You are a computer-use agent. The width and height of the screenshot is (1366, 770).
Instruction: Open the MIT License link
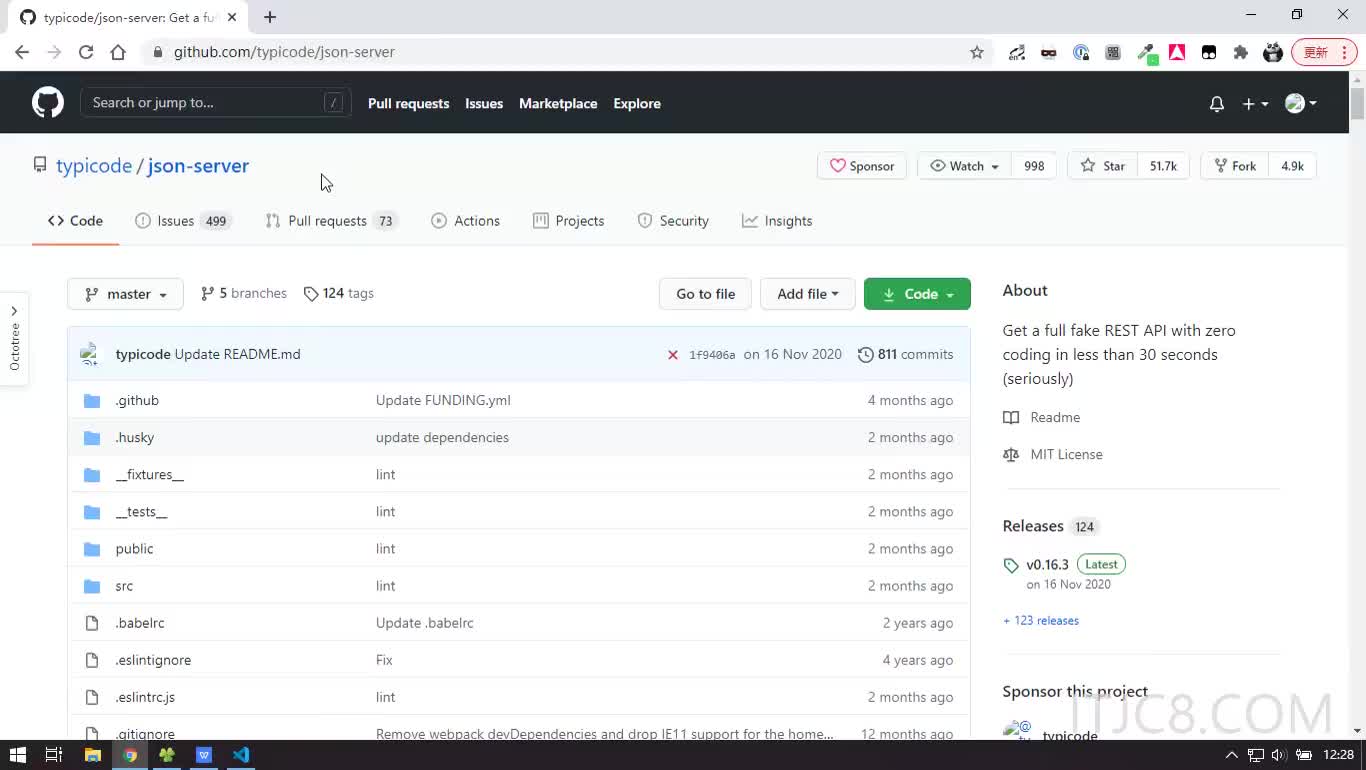click(x=1054, y=454)
